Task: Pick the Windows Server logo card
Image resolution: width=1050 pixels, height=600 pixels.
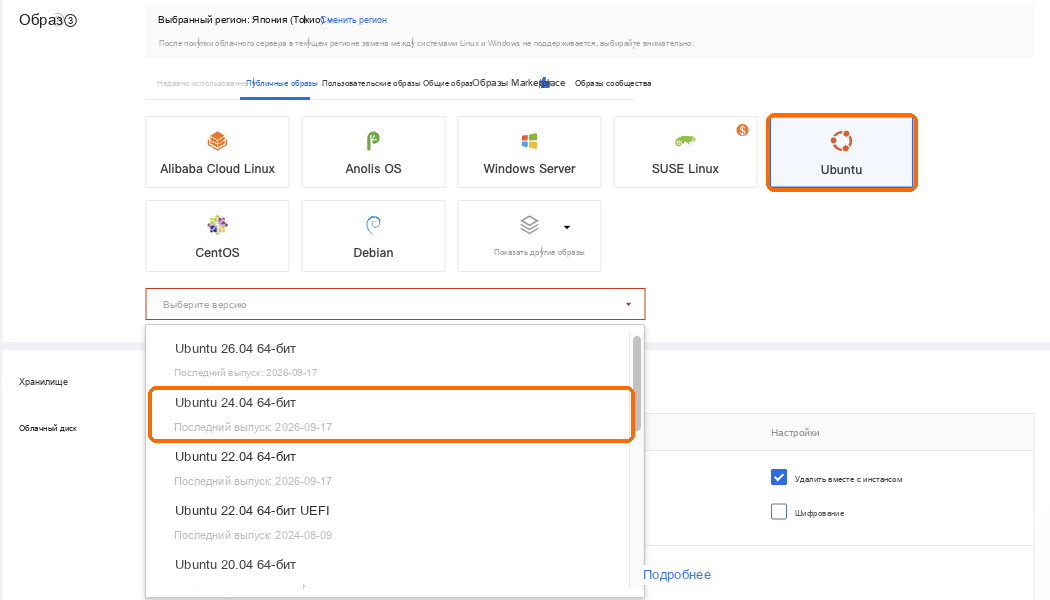Action: pyautogui.click(x=529, y=152)
